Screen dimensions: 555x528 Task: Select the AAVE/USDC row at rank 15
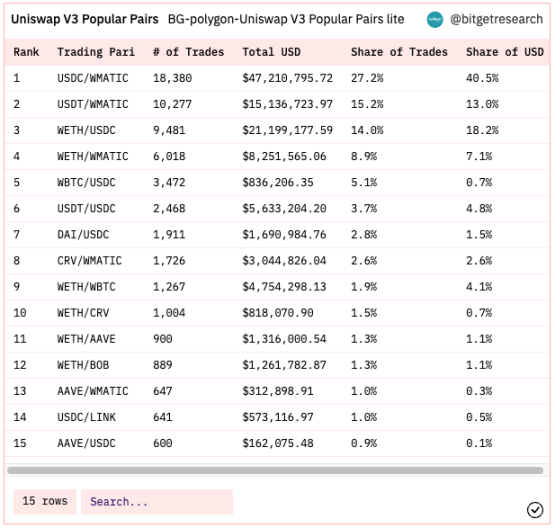[x=277, y=443]
